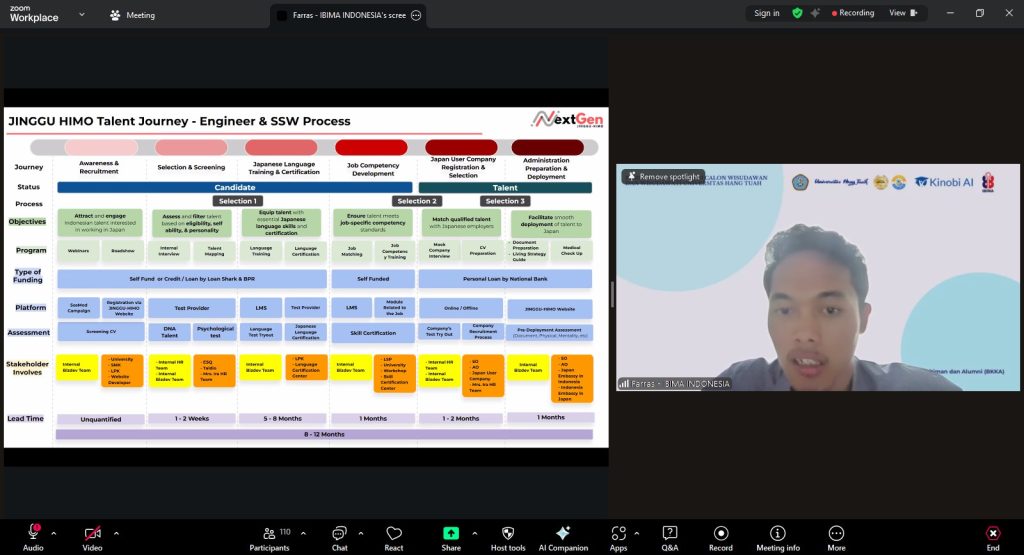Expand video options arrow beside Video
Viewport: 1024px width, 555px height.
116,533
